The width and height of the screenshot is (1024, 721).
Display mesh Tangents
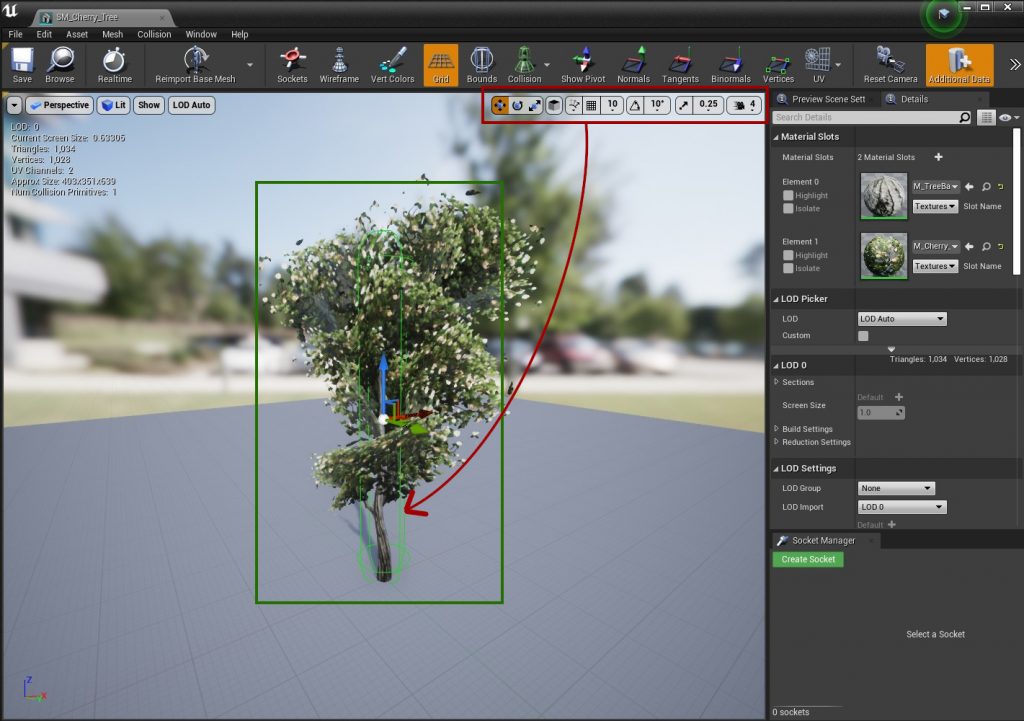(x=680, y=65)
